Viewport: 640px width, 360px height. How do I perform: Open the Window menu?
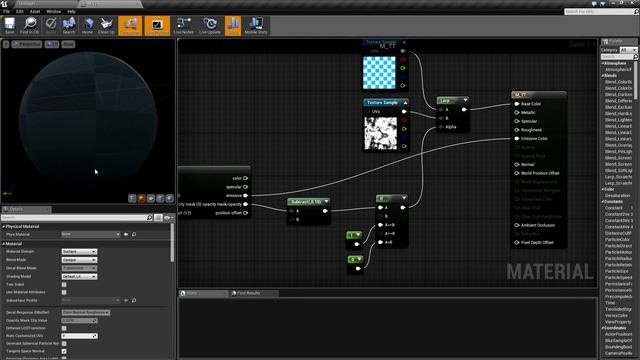[x=53, y=11]
